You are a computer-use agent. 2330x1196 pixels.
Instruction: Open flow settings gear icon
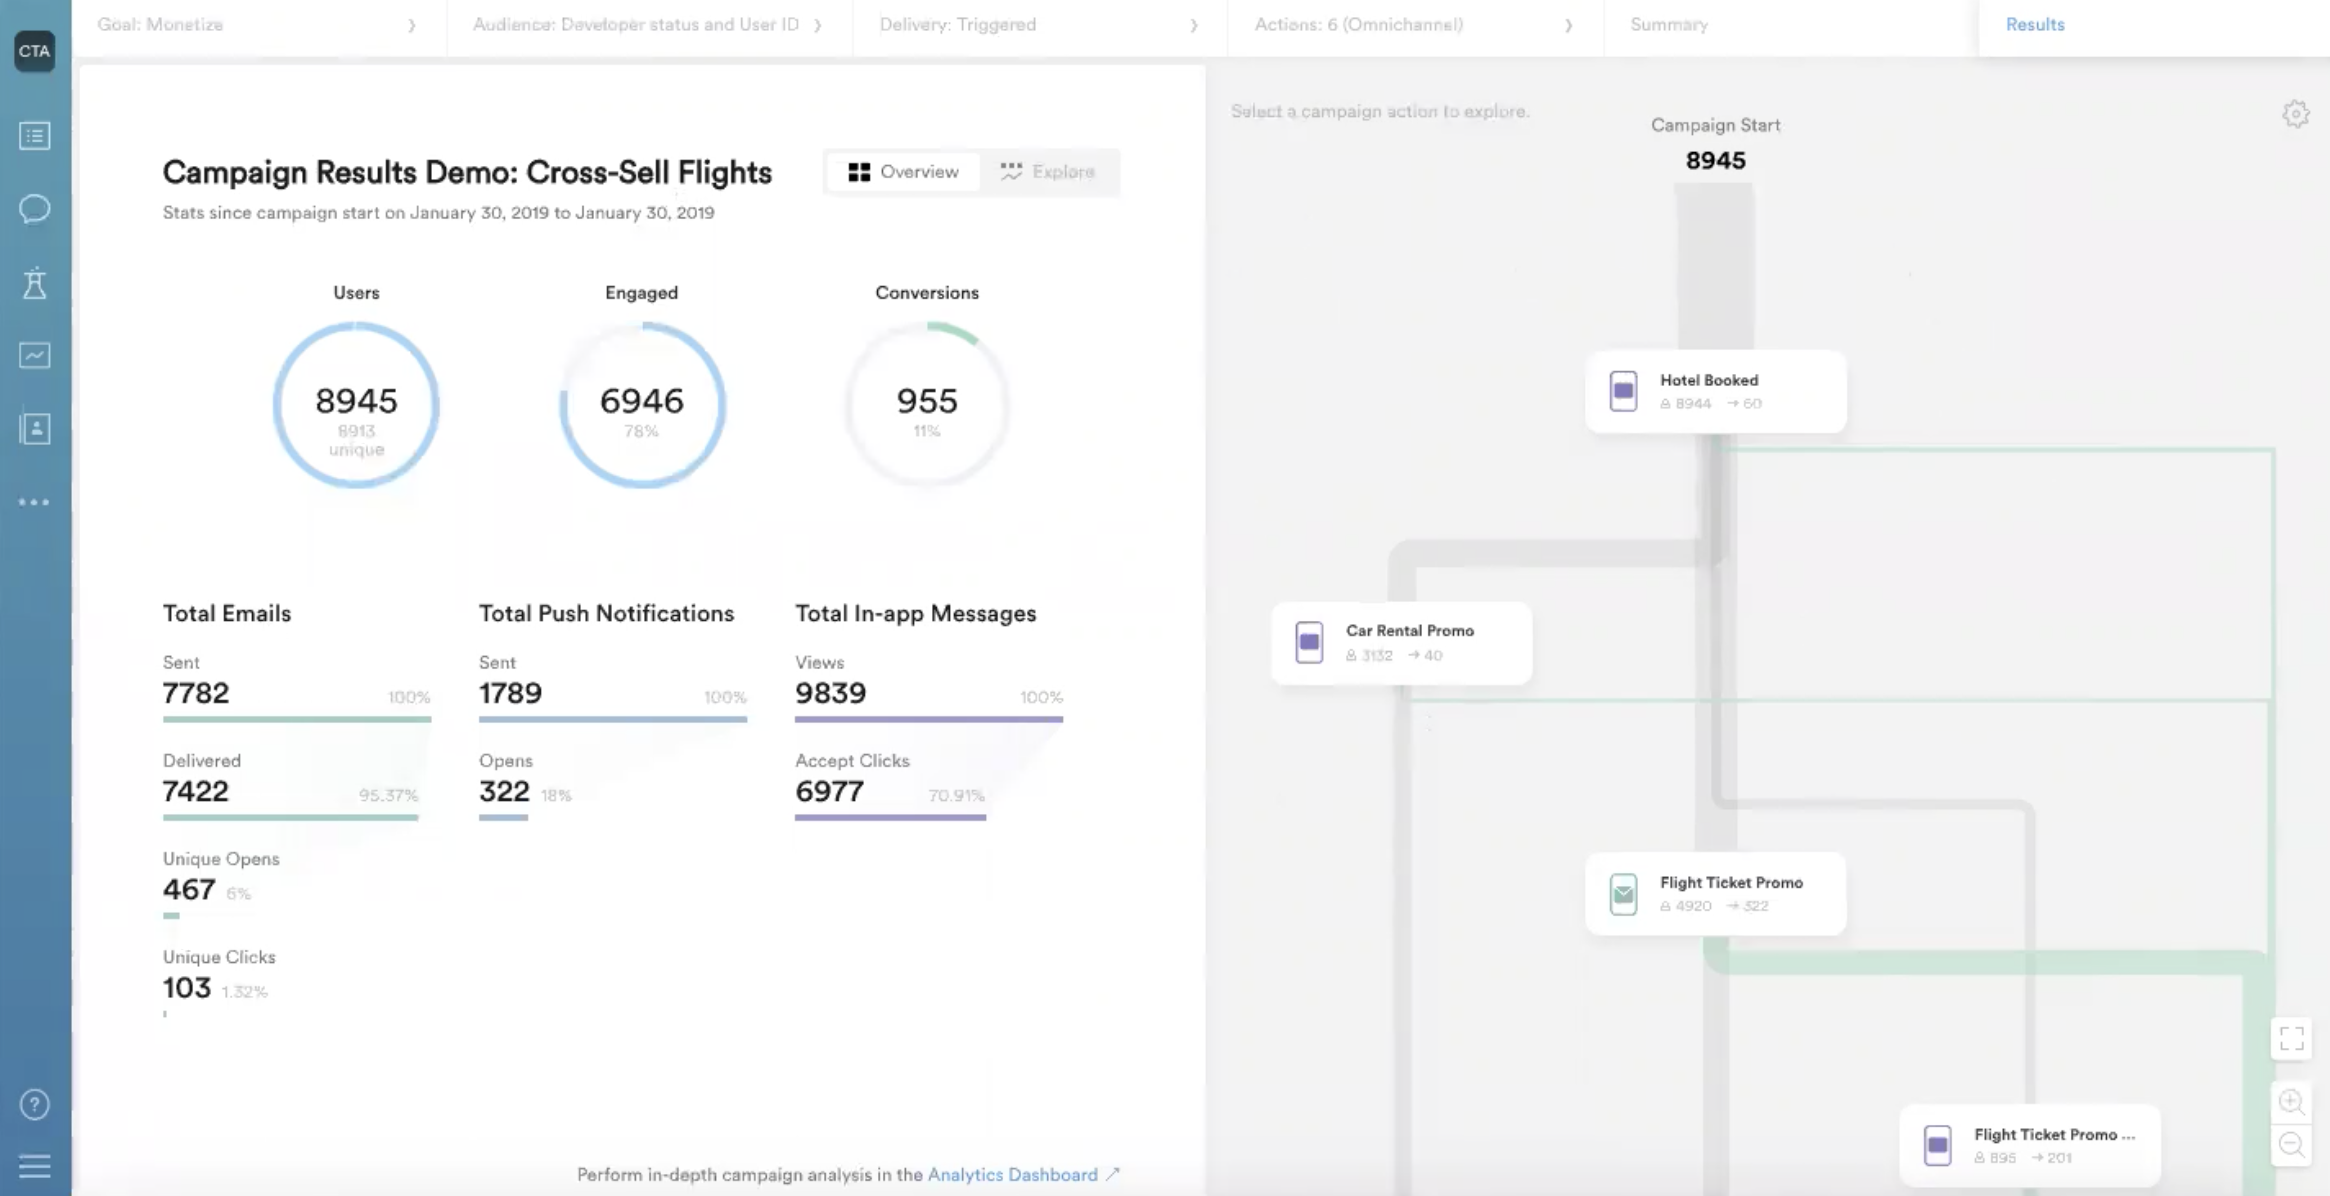[2295, 114]
